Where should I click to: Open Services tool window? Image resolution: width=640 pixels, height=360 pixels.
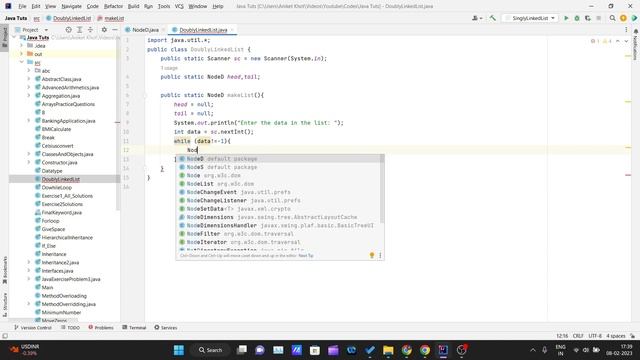pyautogui.click(x=166, y=327)
